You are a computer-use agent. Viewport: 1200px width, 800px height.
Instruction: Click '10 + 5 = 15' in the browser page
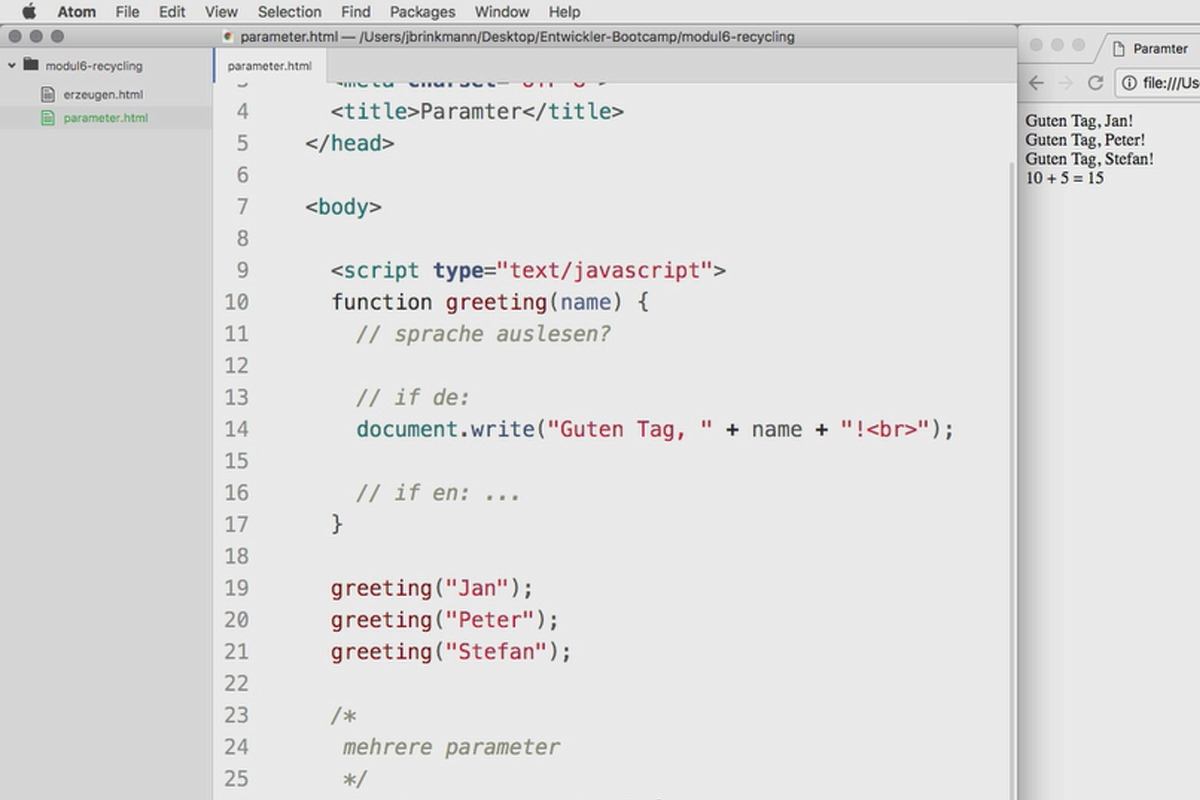pos(1064,178)
